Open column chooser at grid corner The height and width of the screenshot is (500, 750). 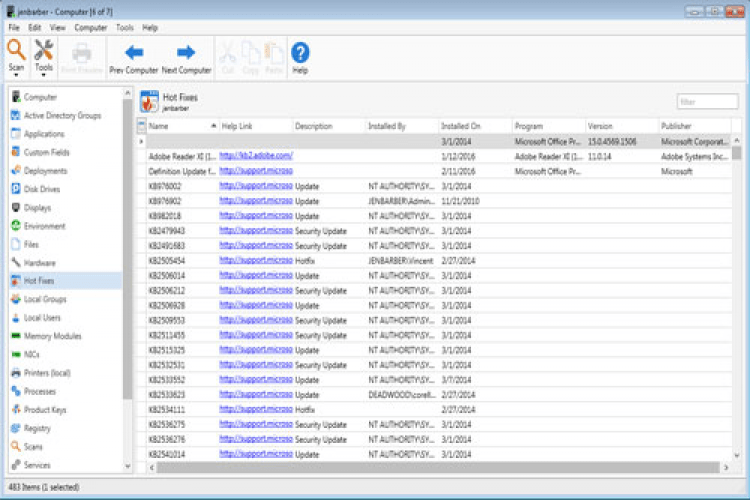click(x=141, y=126)
